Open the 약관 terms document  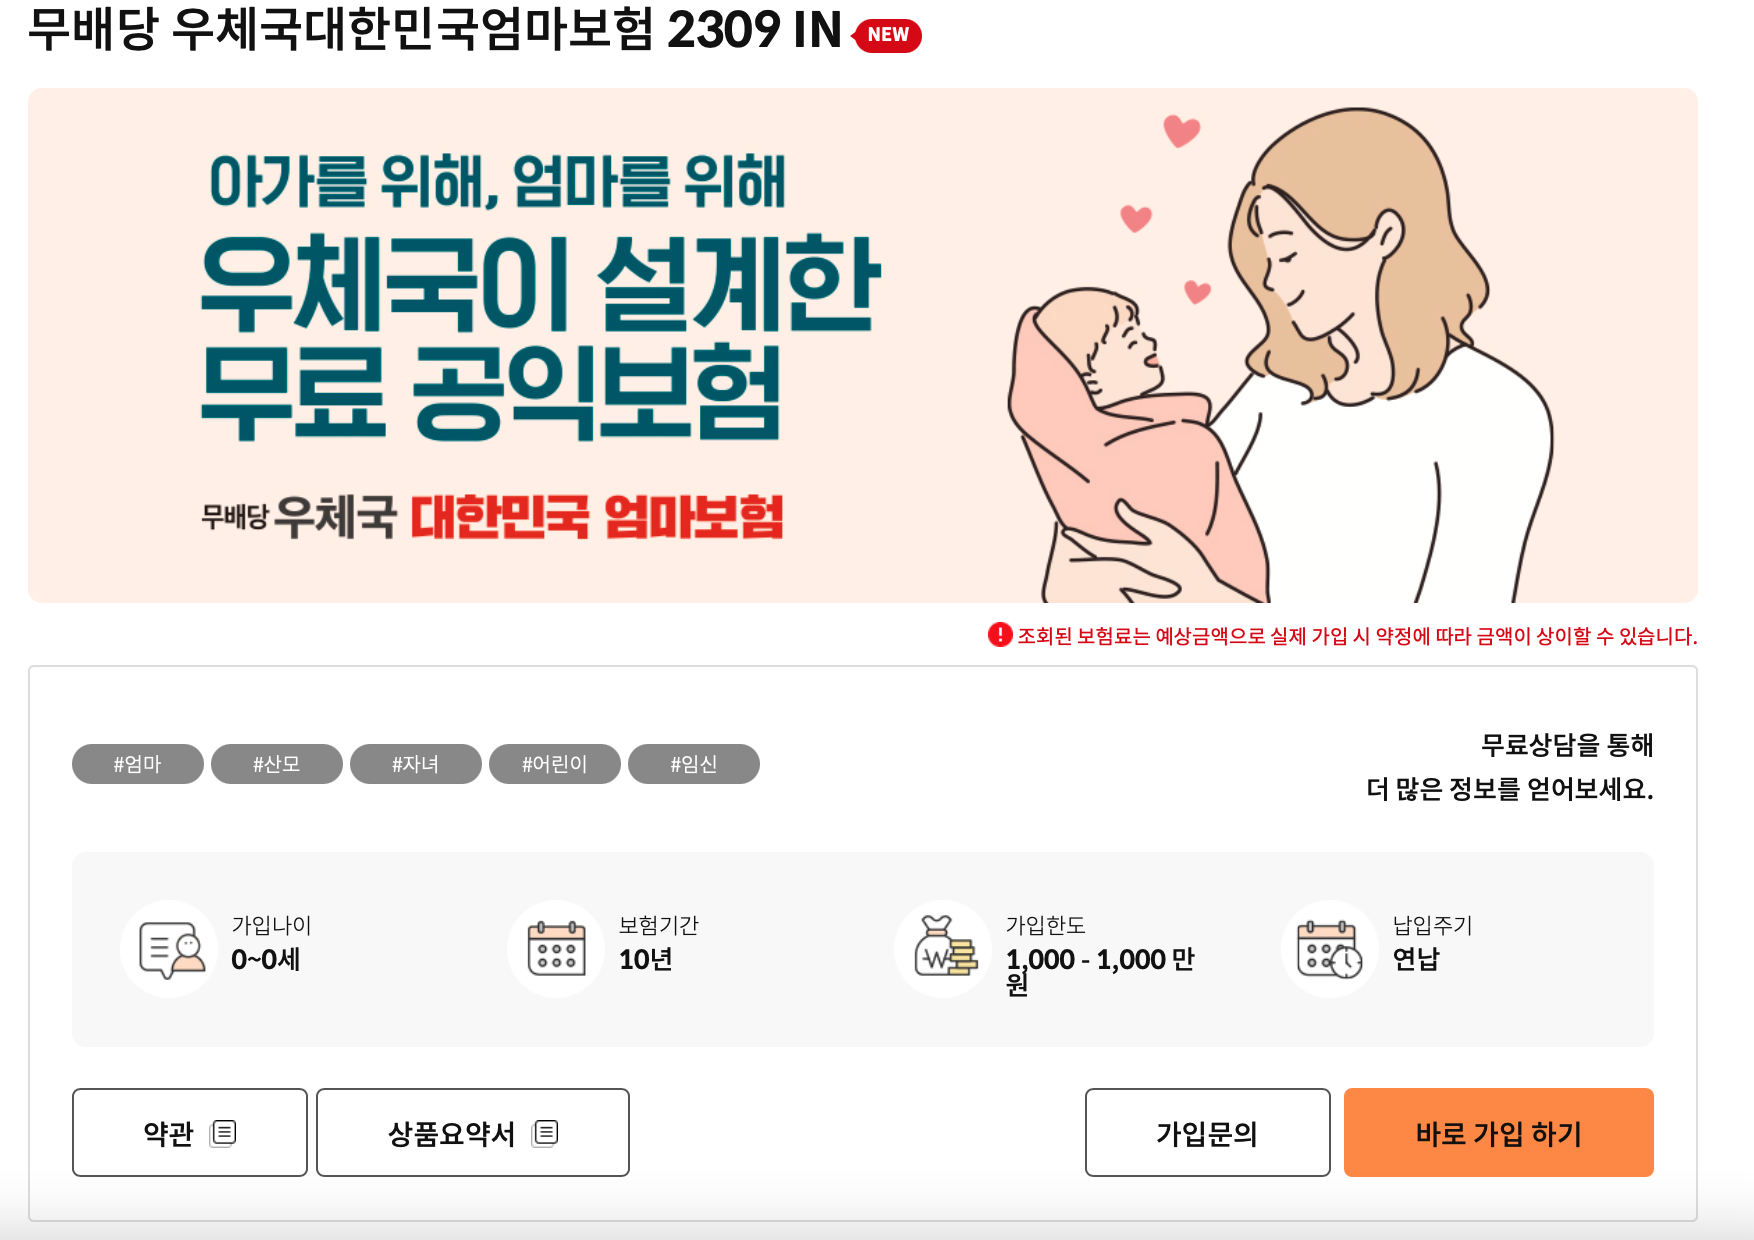click(x=190, y=1133)
